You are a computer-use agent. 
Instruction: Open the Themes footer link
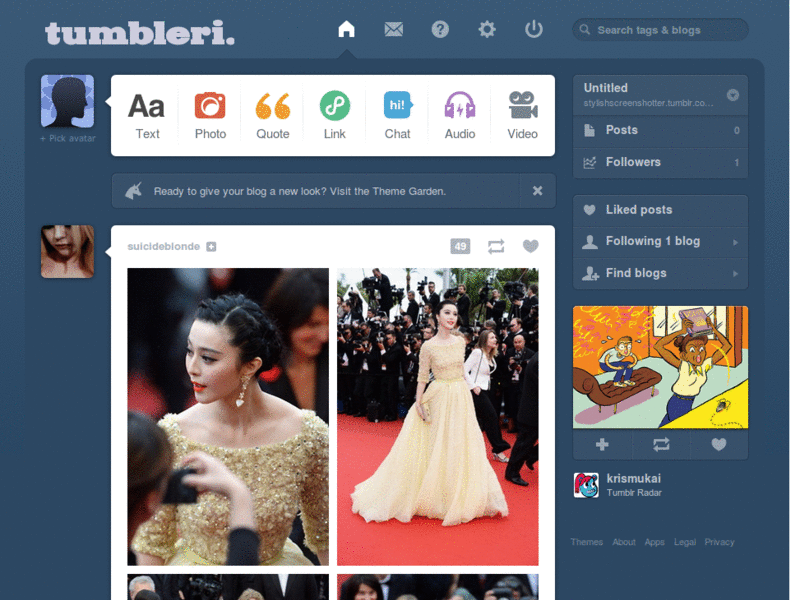tap(587, 542)
